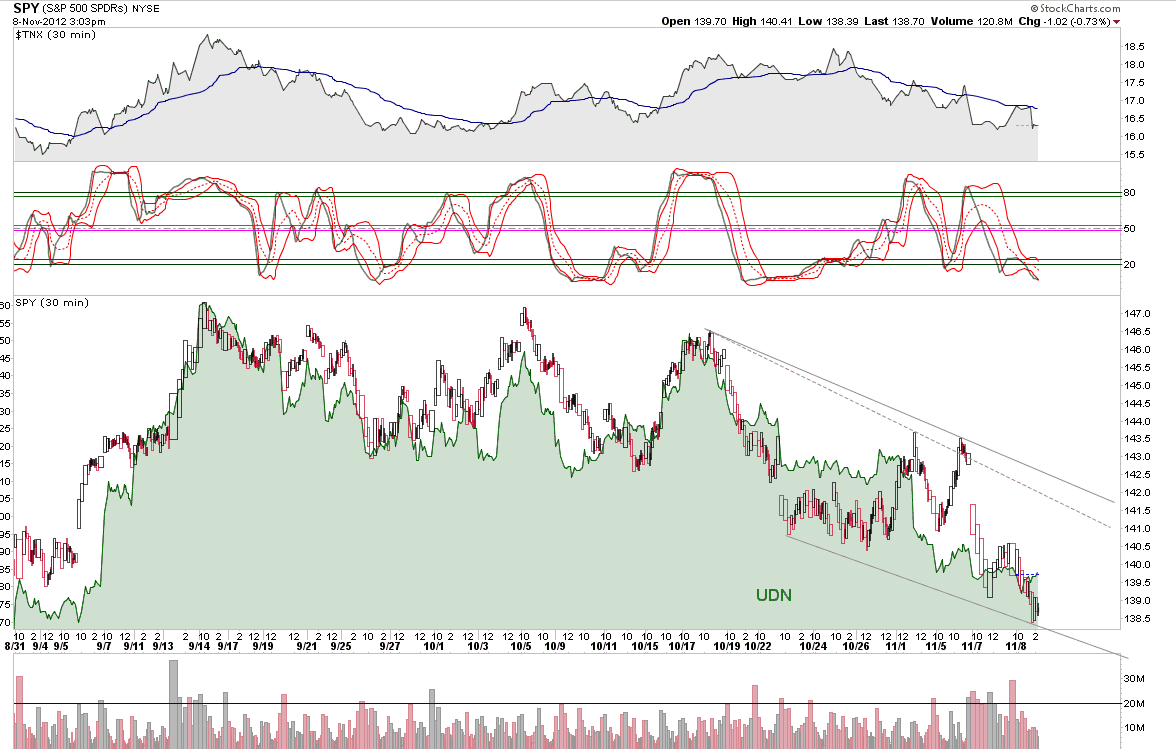The image size is (1176, 749).
Task: Click the 9/14 date label
Action: point(199,646)
